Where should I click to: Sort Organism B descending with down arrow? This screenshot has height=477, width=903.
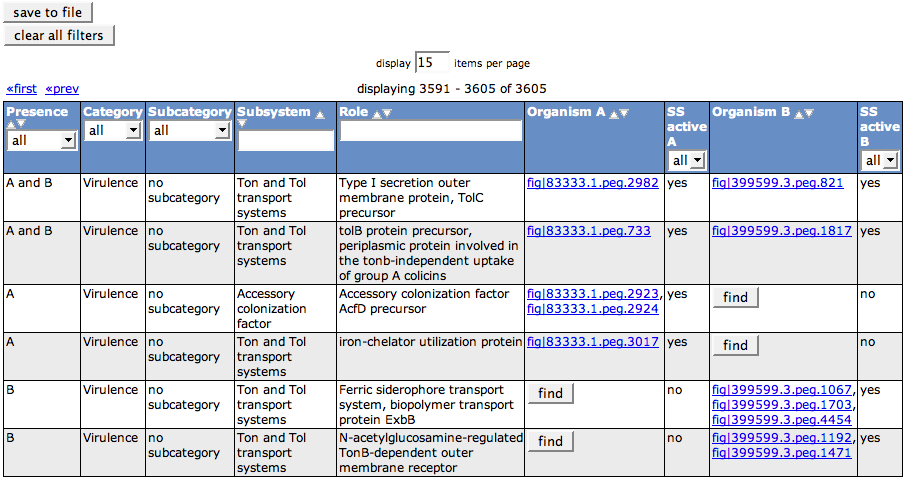(x=809, y=114)
